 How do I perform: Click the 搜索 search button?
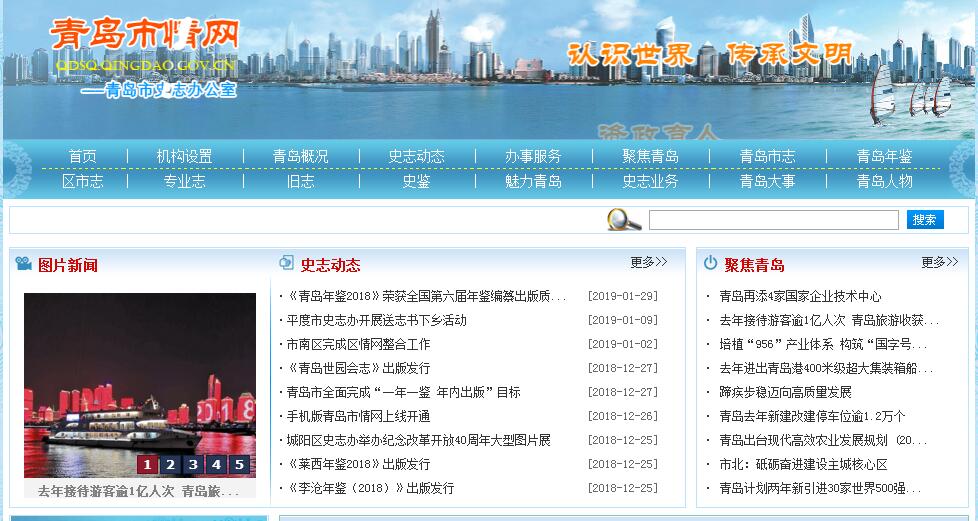(925, 220)
